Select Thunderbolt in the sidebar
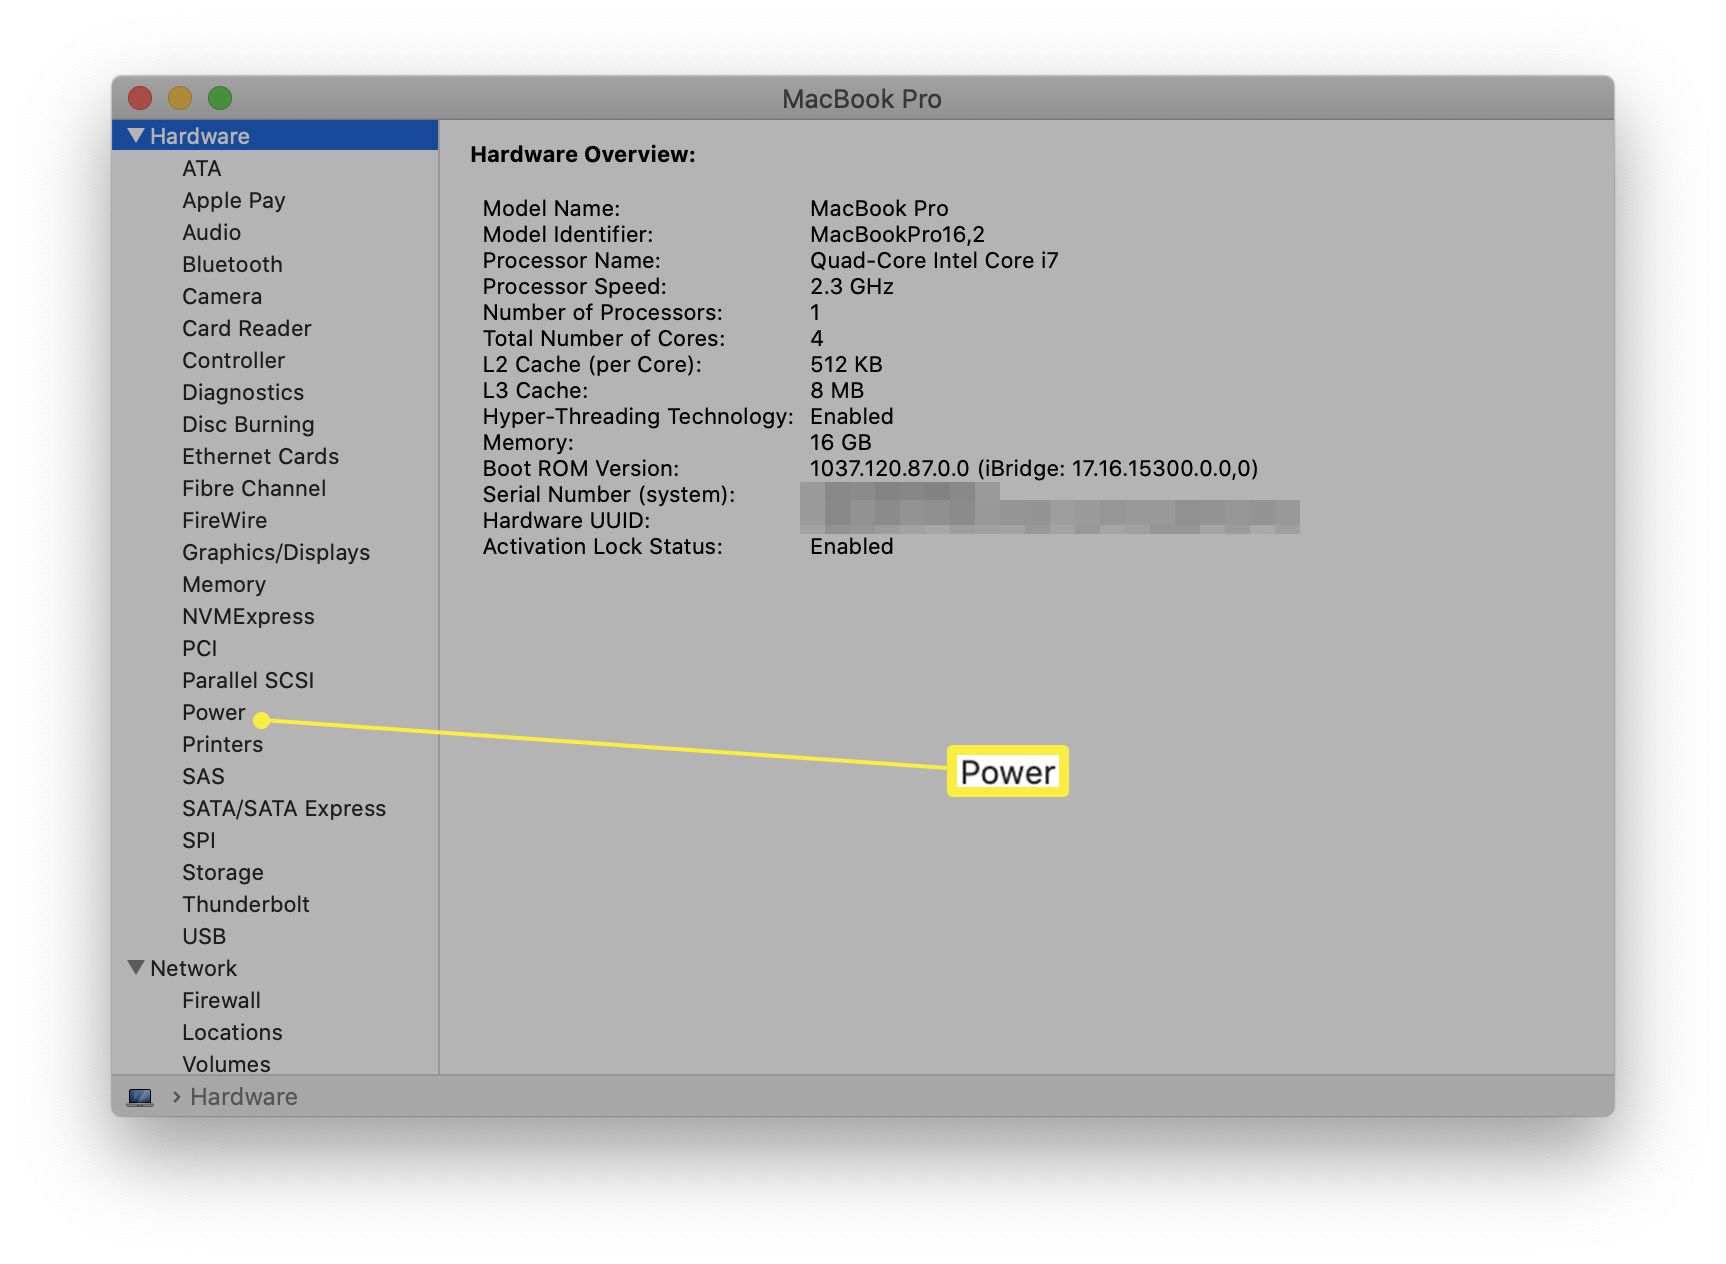Viewport: 1726px width, 1264px height. [246, 904]
